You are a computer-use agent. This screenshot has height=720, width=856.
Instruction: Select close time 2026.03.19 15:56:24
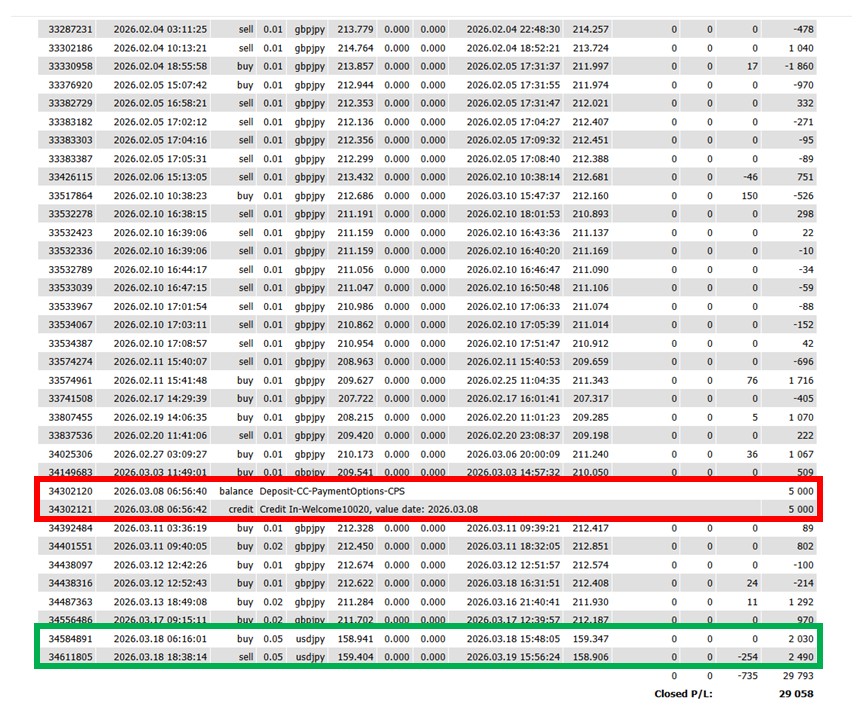513,657
